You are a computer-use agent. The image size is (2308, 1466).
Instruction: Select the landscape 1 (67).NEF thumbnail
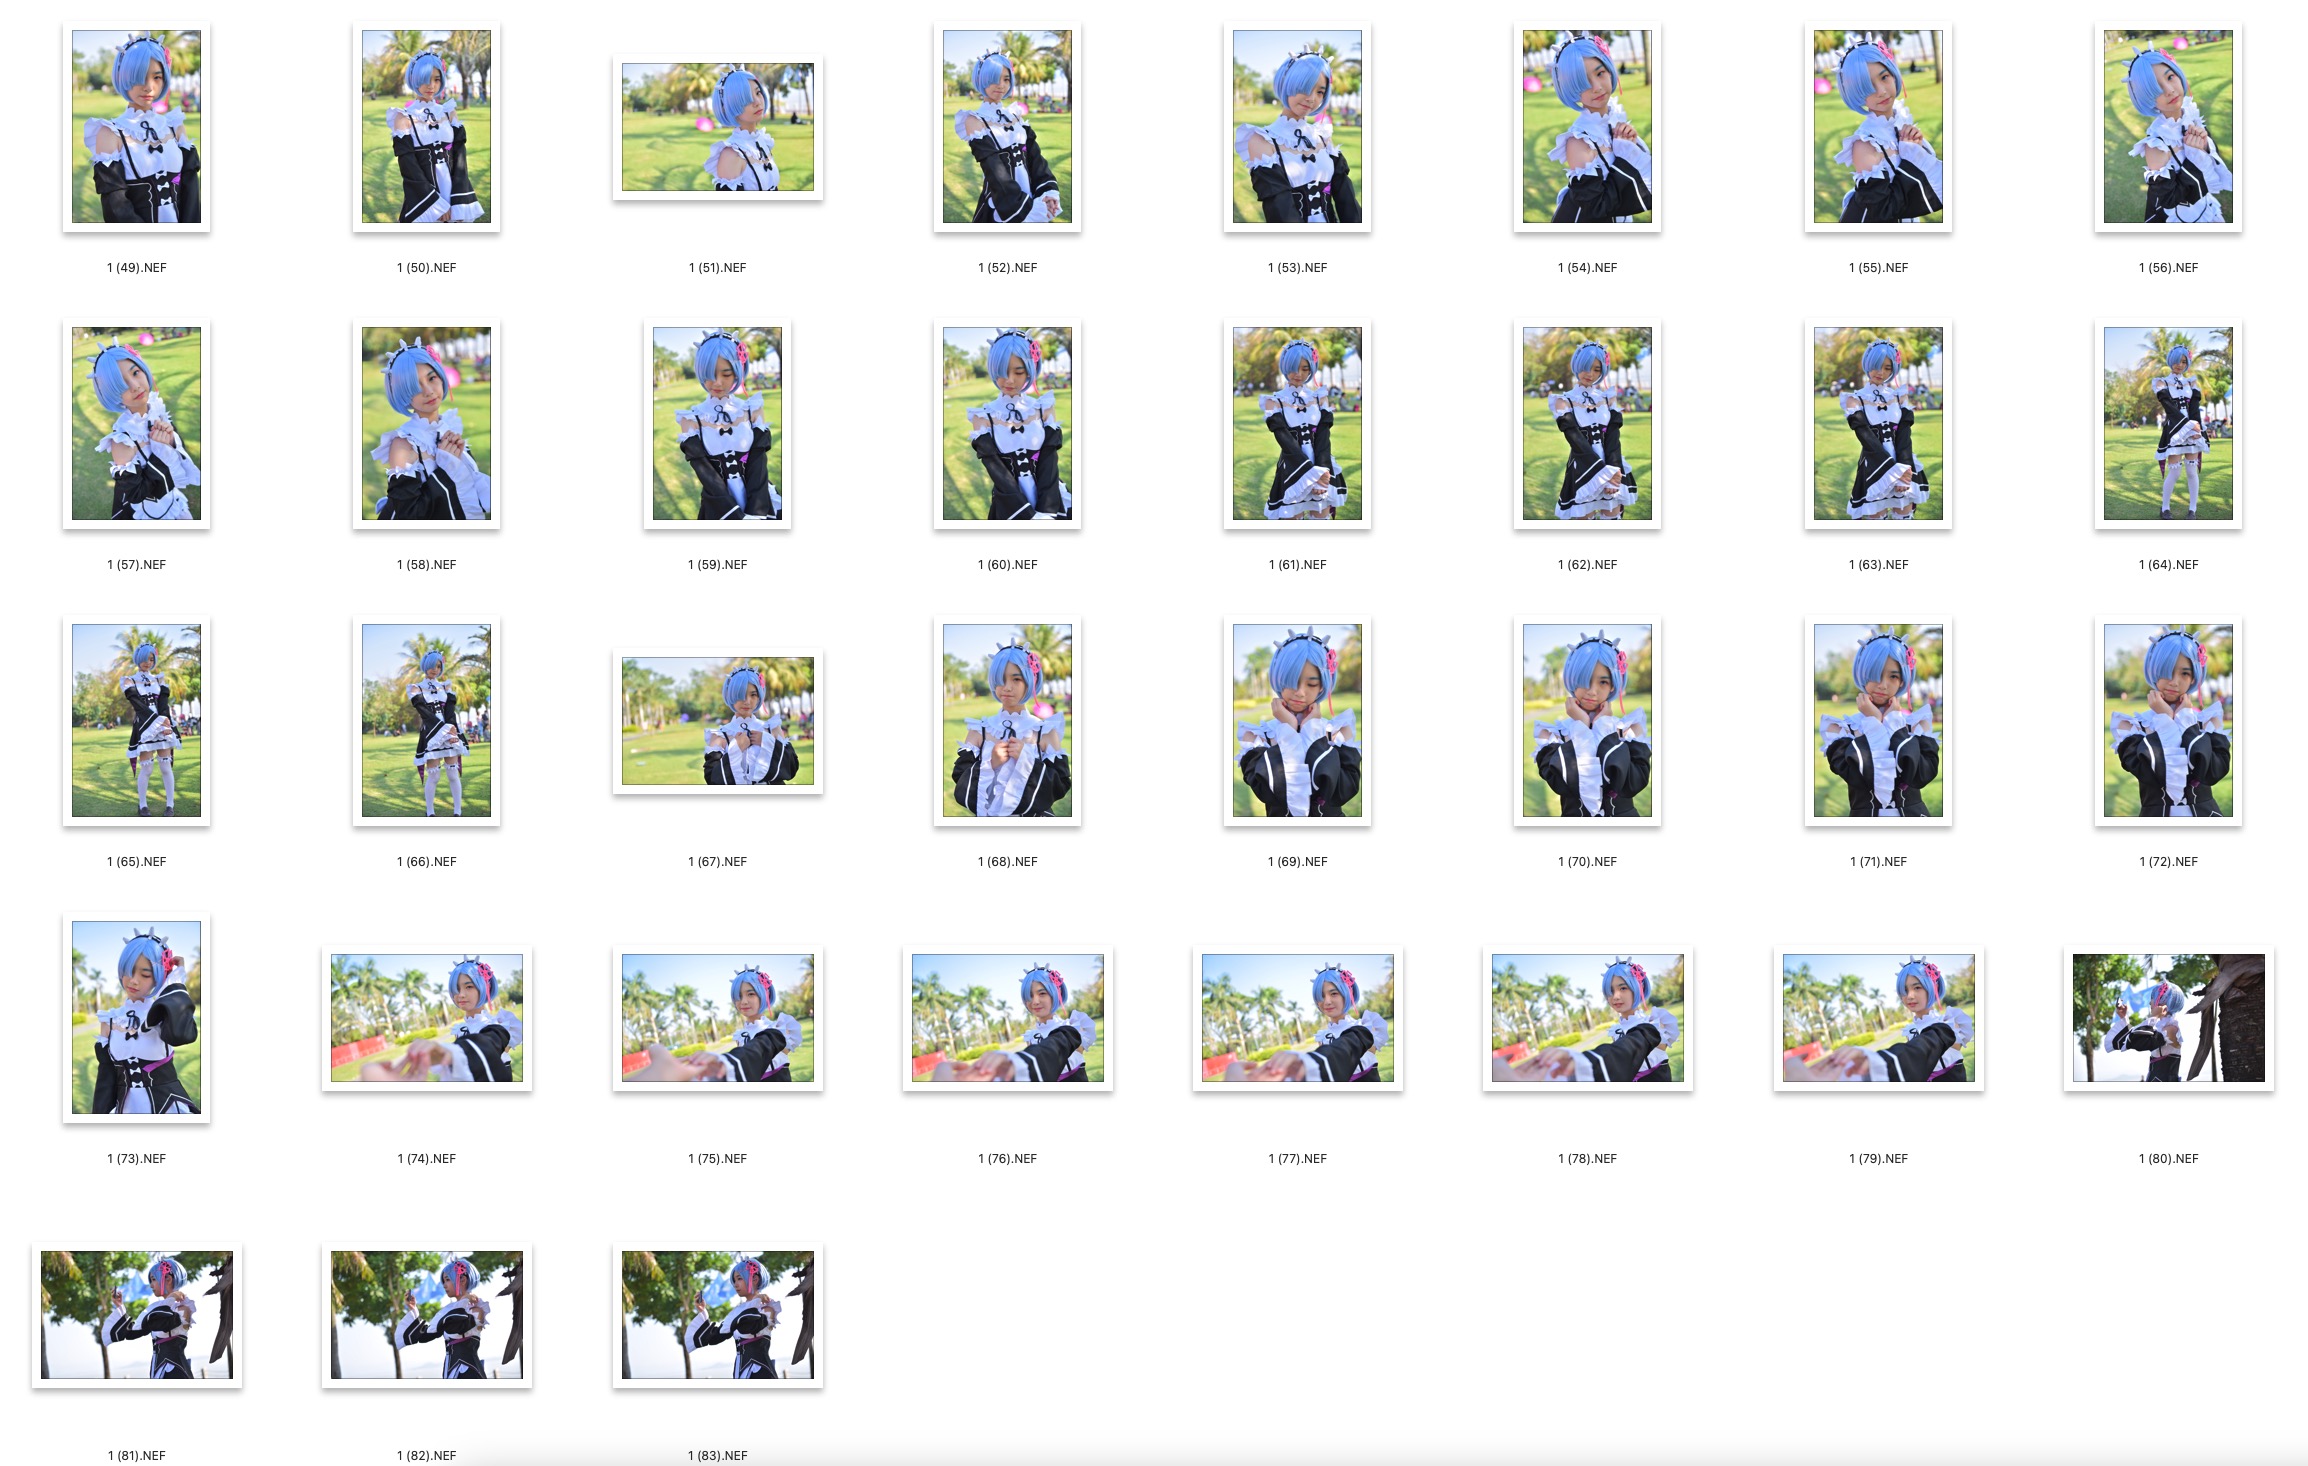tap(717, 721)
